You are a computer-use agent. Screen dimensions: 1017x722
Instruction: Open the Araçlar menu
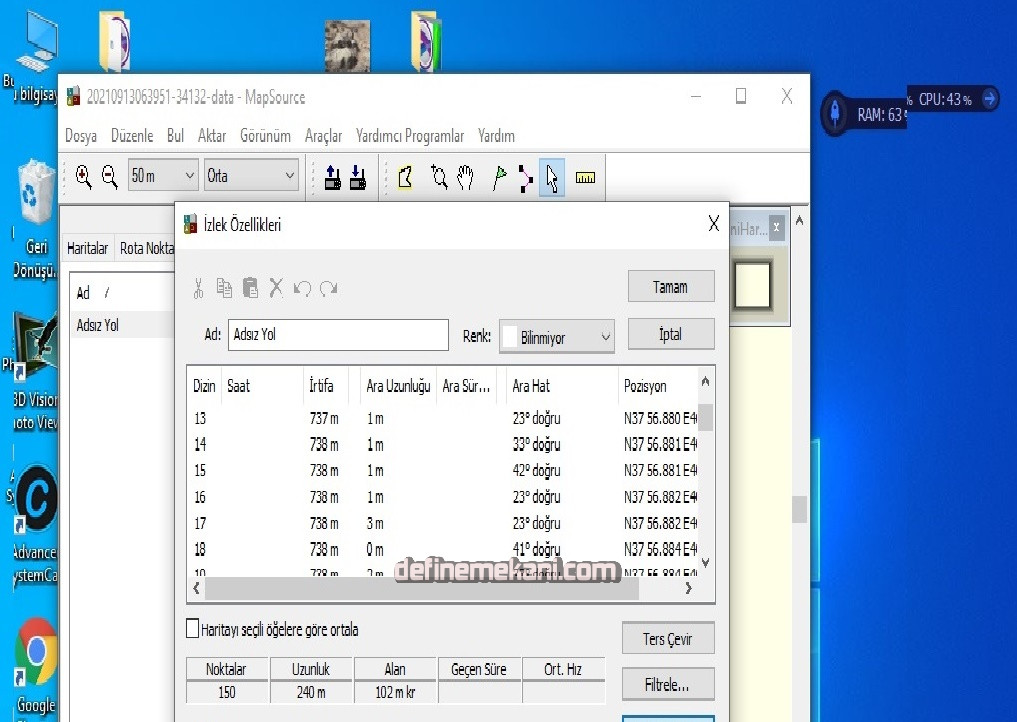point(323,136)
